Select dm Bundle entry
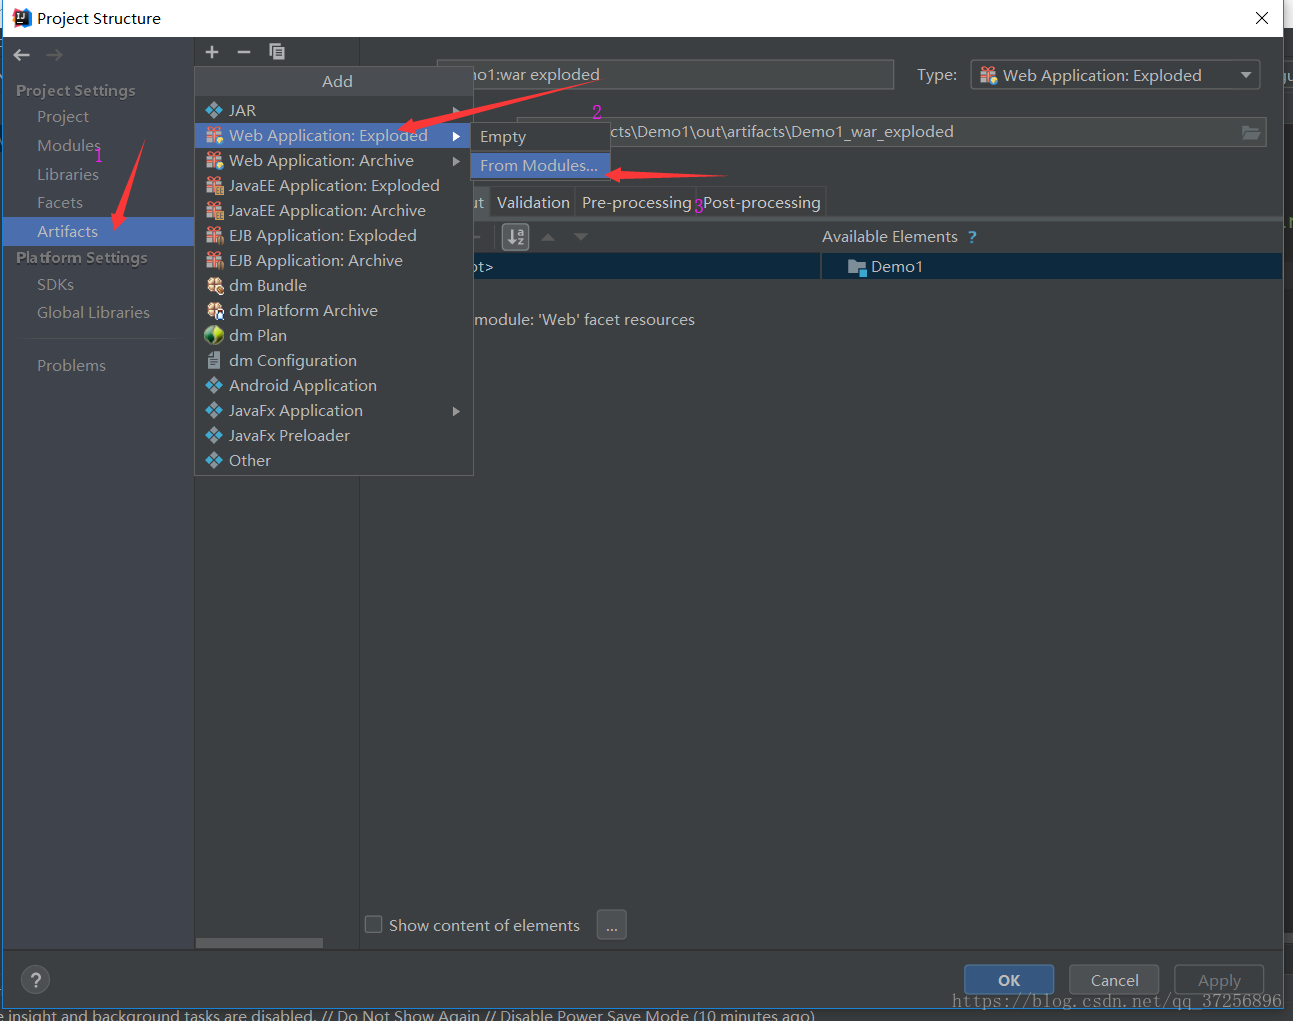This screenshot has width=1293, height=1021. pos(333,285)
